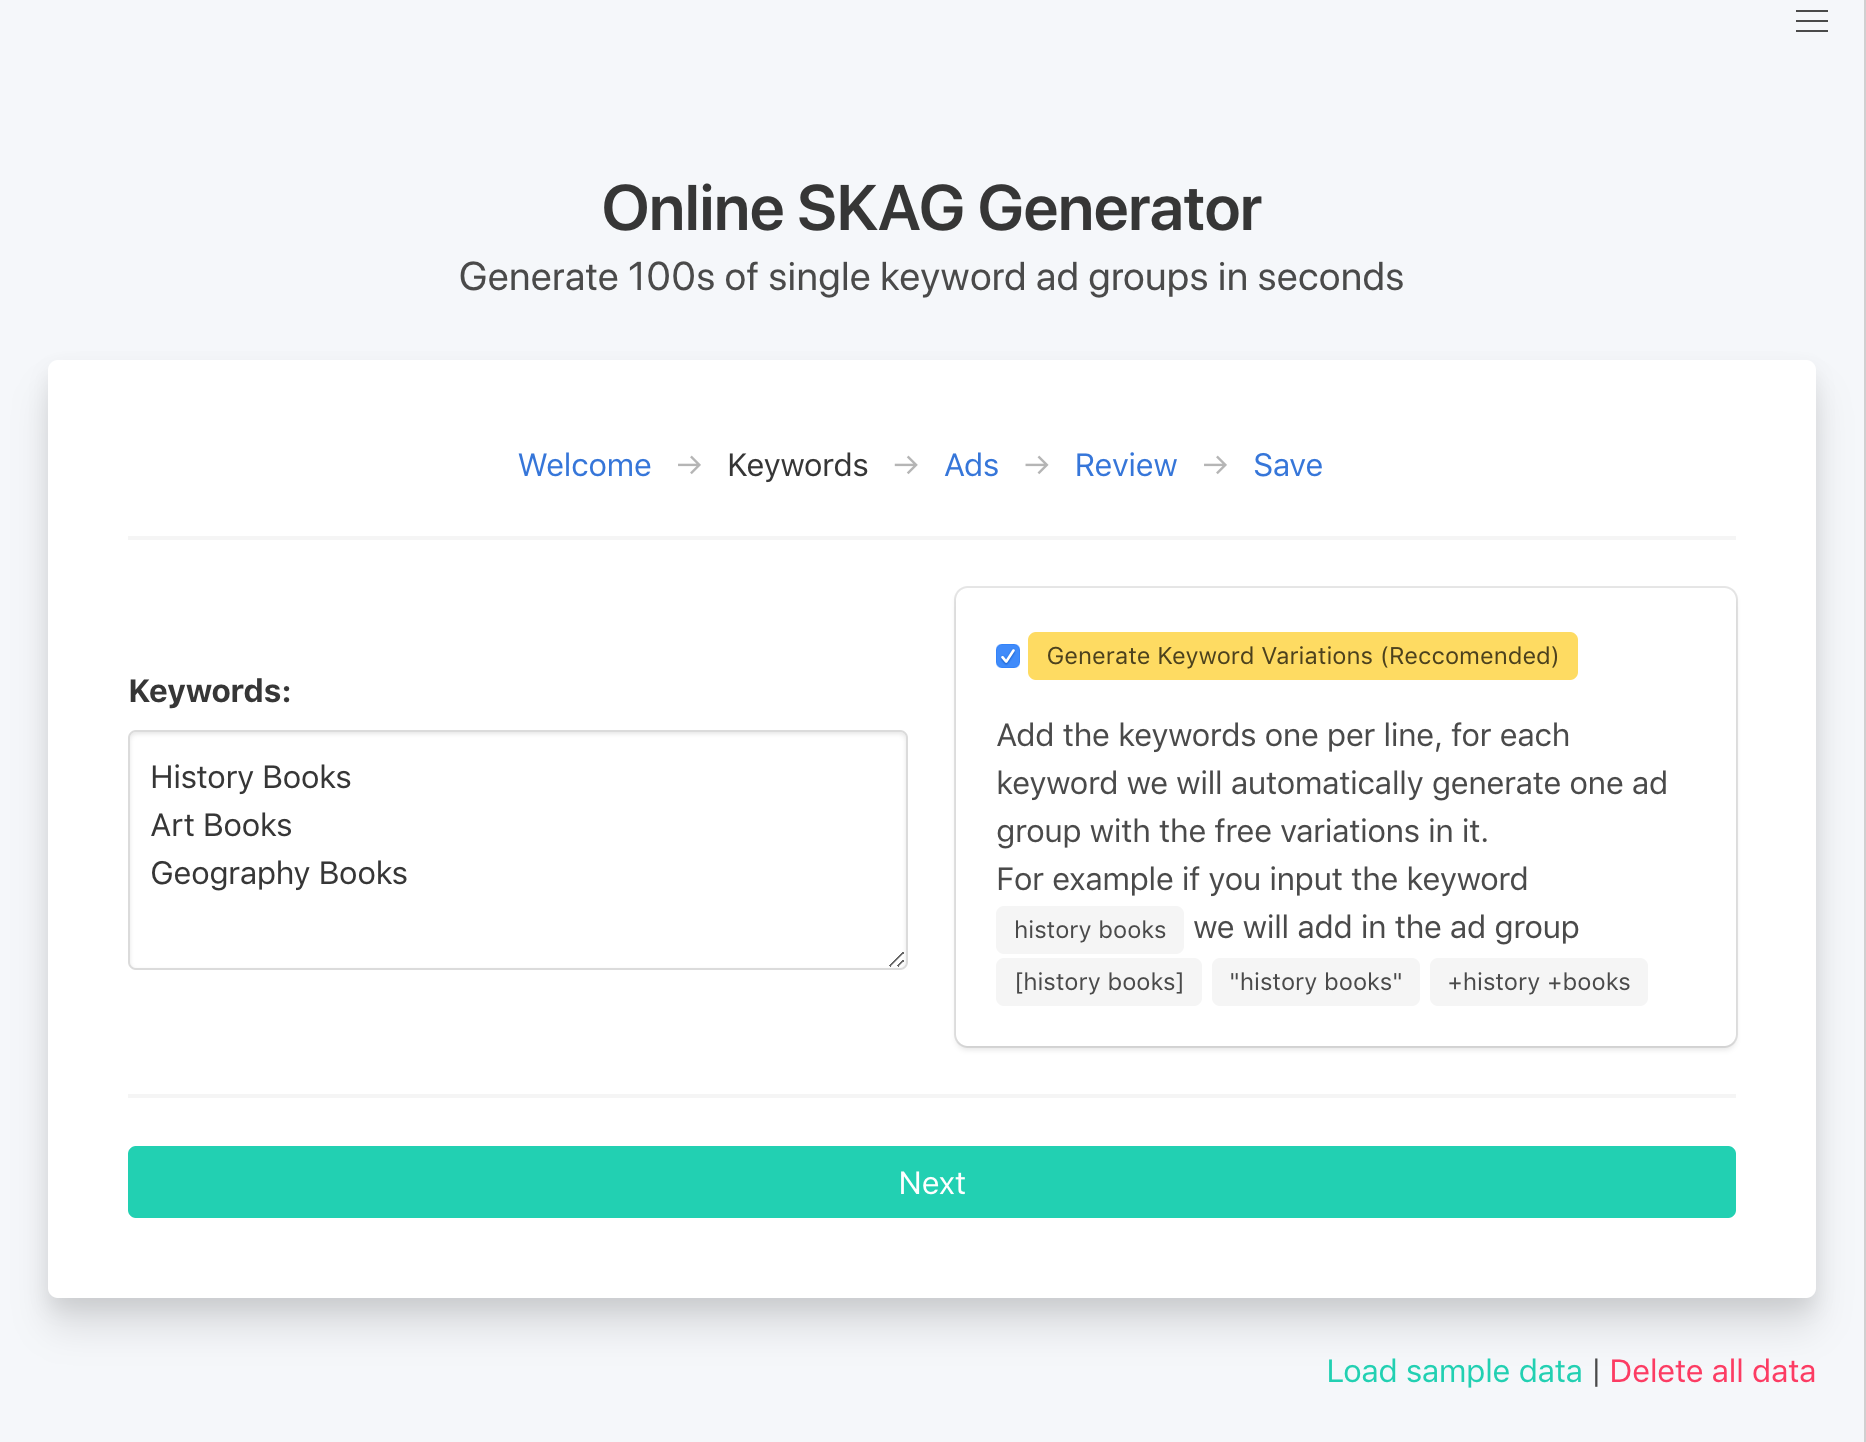Screen dimensions: 1866x1442
Task: Click the [history books] exact match tag
Action: point(1098,981)
